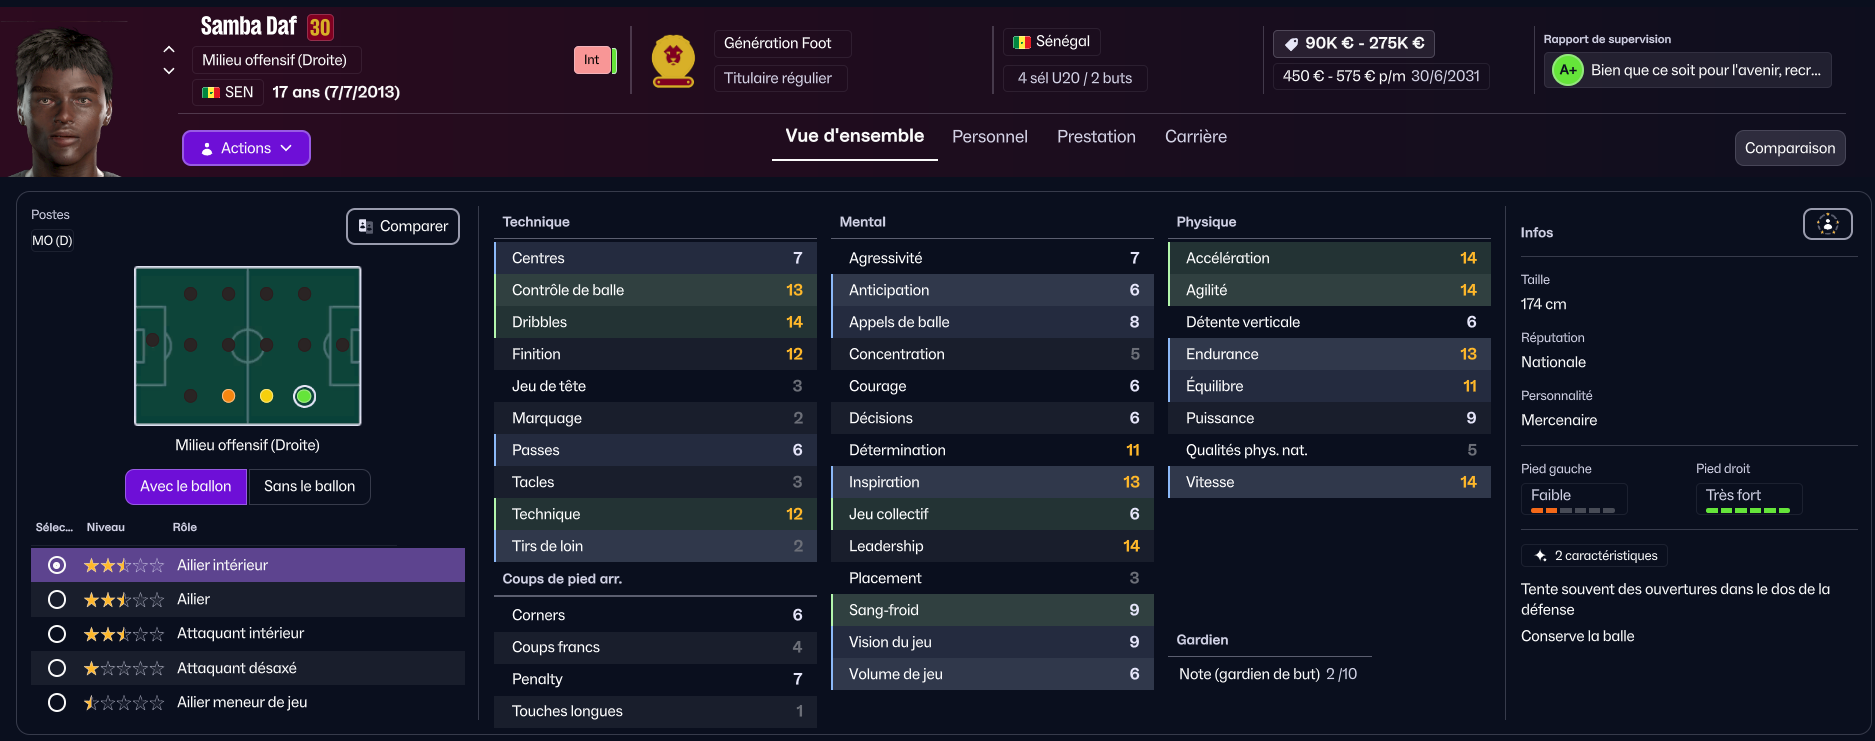Viewport: 1875px width, 741px height.
Task: Click the orange position dot on pitch
Action: pyautogui.click(x=228, y=396)
